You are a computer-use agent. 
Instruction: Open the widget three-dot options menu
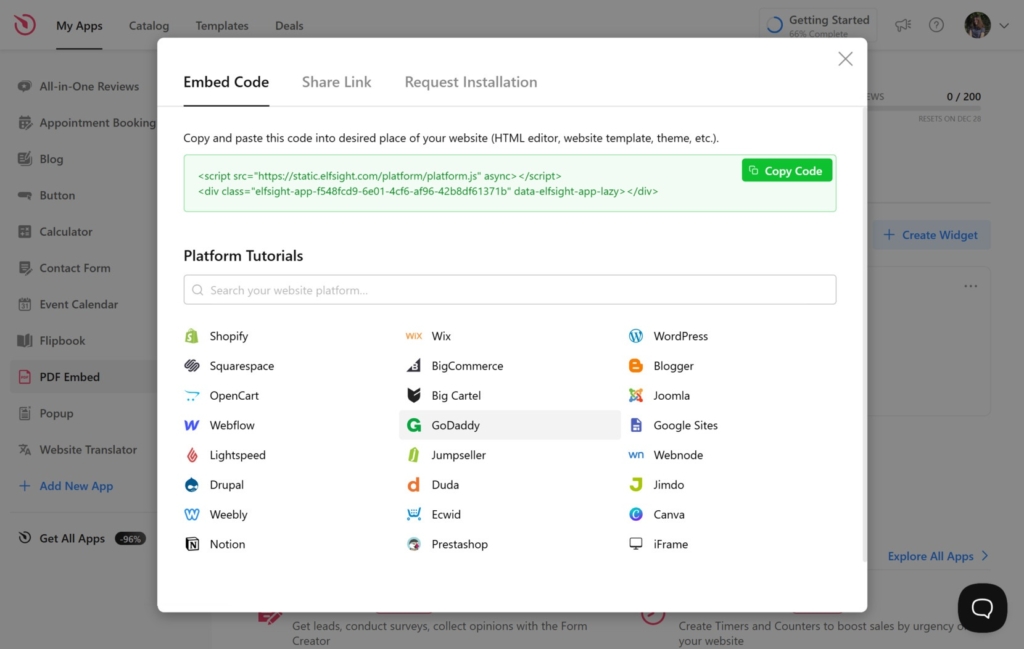point(970,286)
